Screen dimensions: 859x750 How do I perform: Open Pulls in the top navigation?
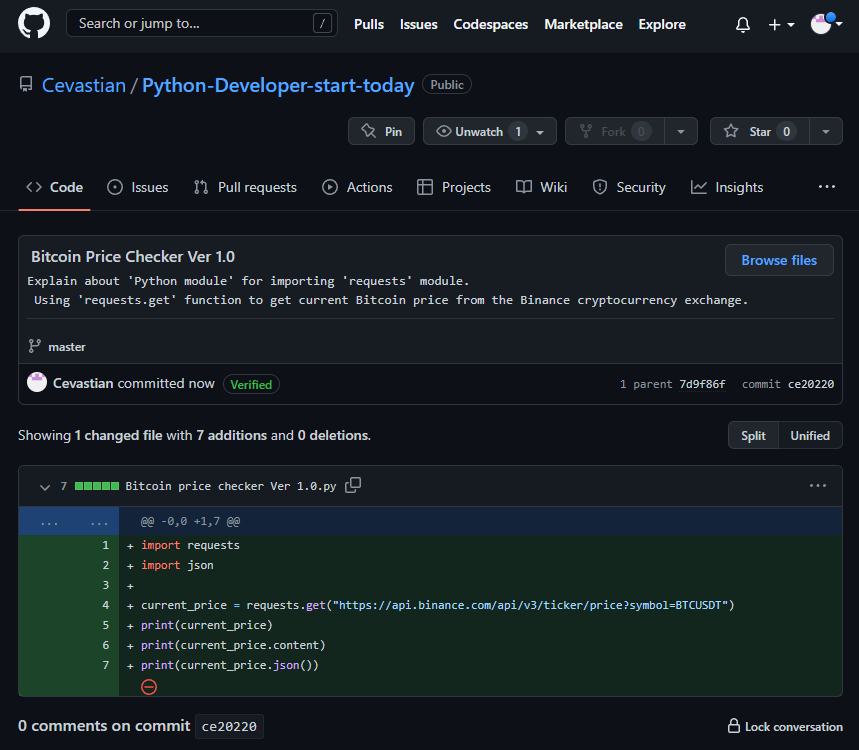(x=369, y=24)
